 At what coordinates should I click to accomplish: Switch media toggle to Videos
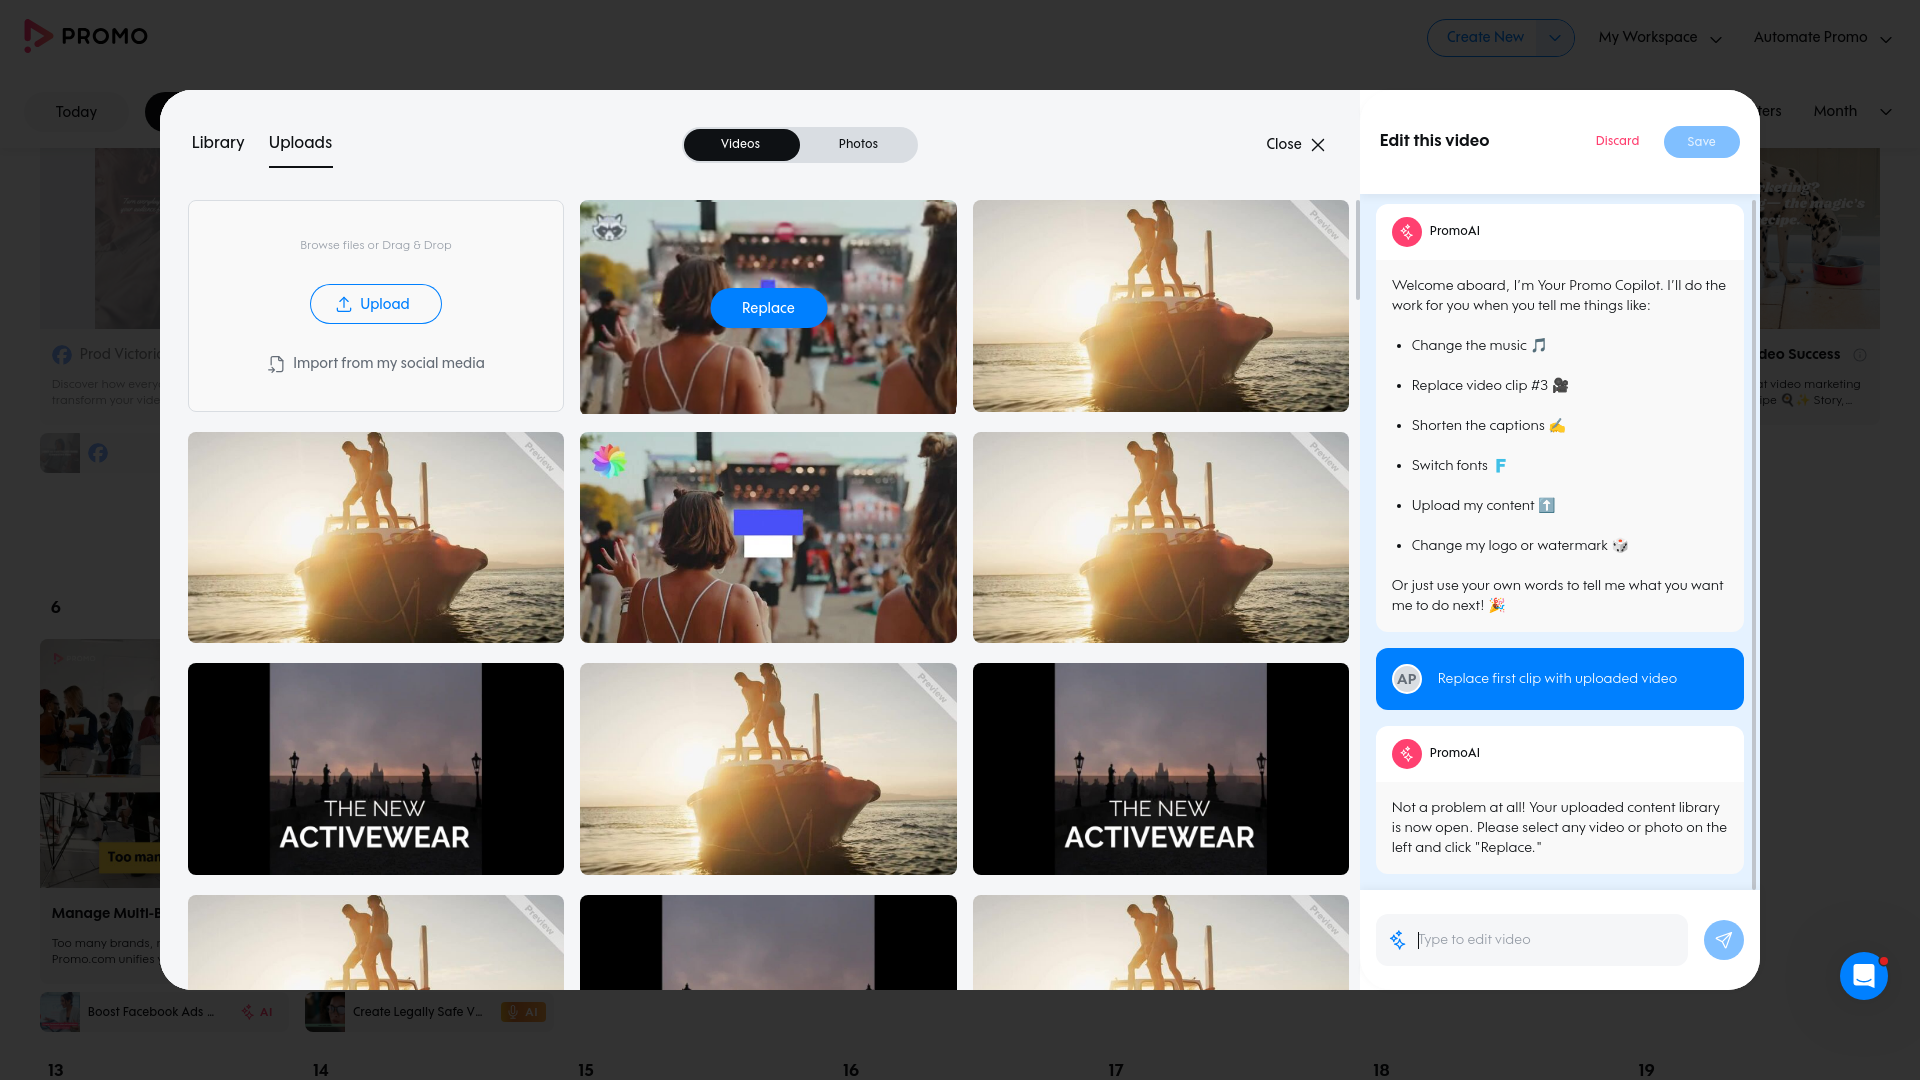(x=740, y=144)
